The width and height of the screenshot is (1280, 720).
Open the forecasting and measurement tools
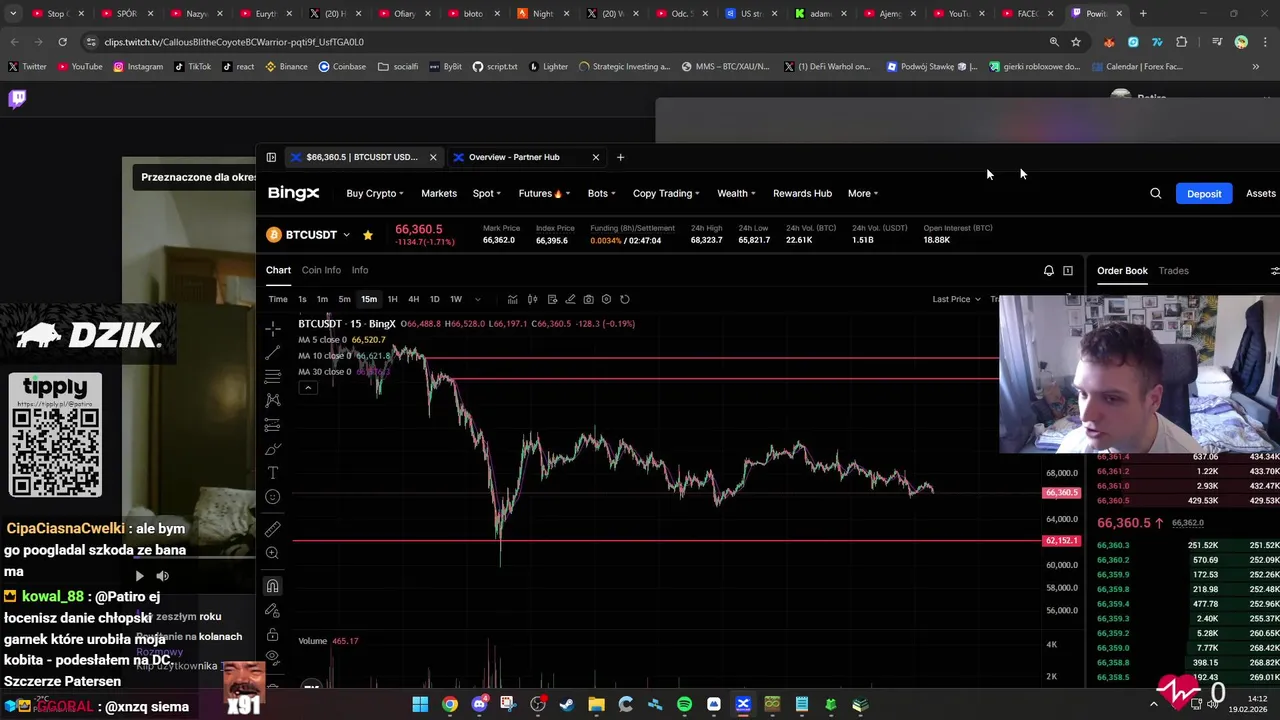click(272, 425)
